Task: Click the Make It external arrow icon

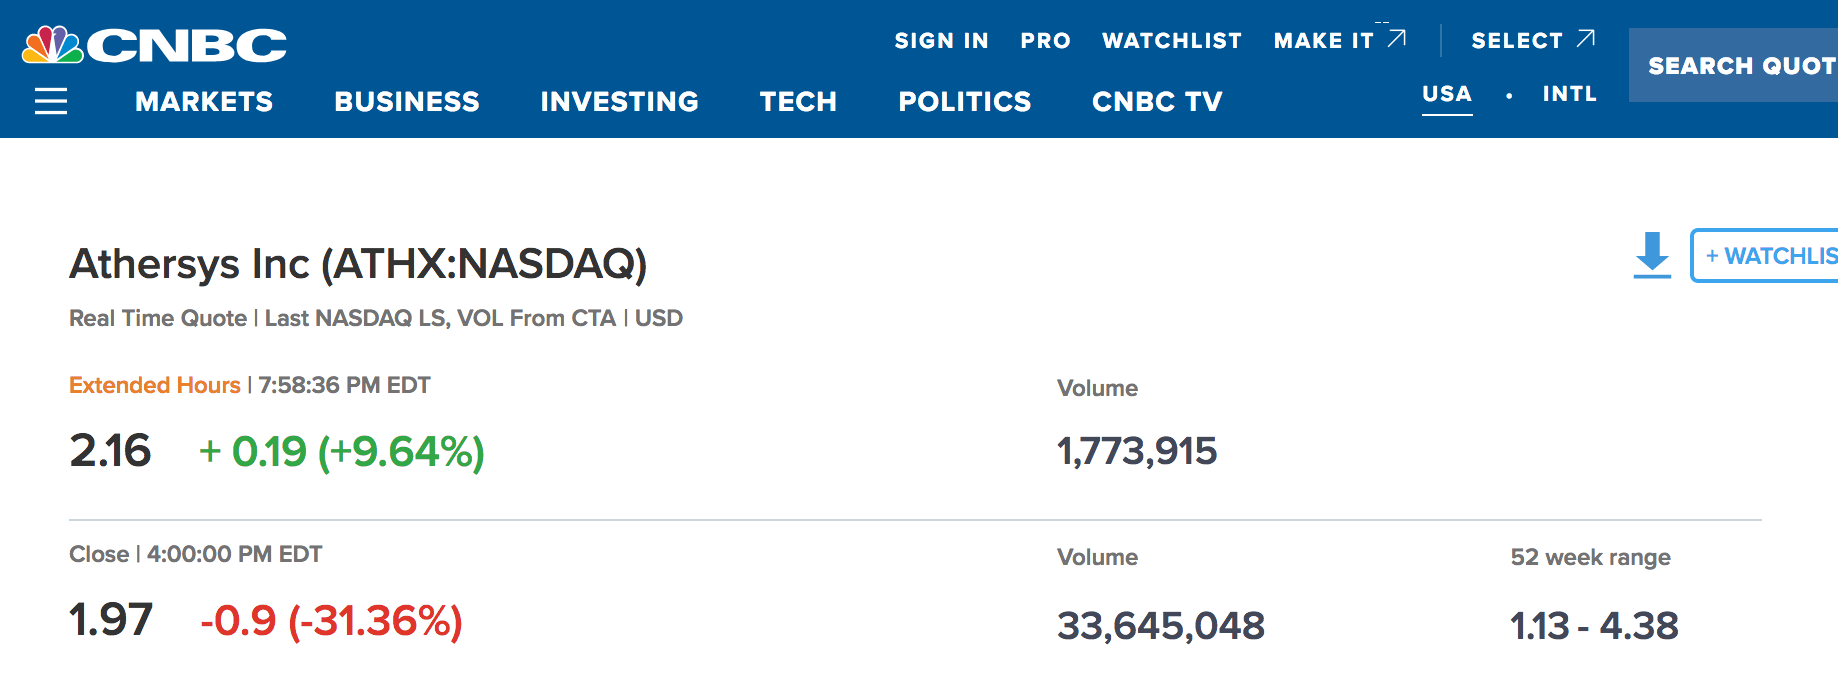Action: click(1397, 39)
